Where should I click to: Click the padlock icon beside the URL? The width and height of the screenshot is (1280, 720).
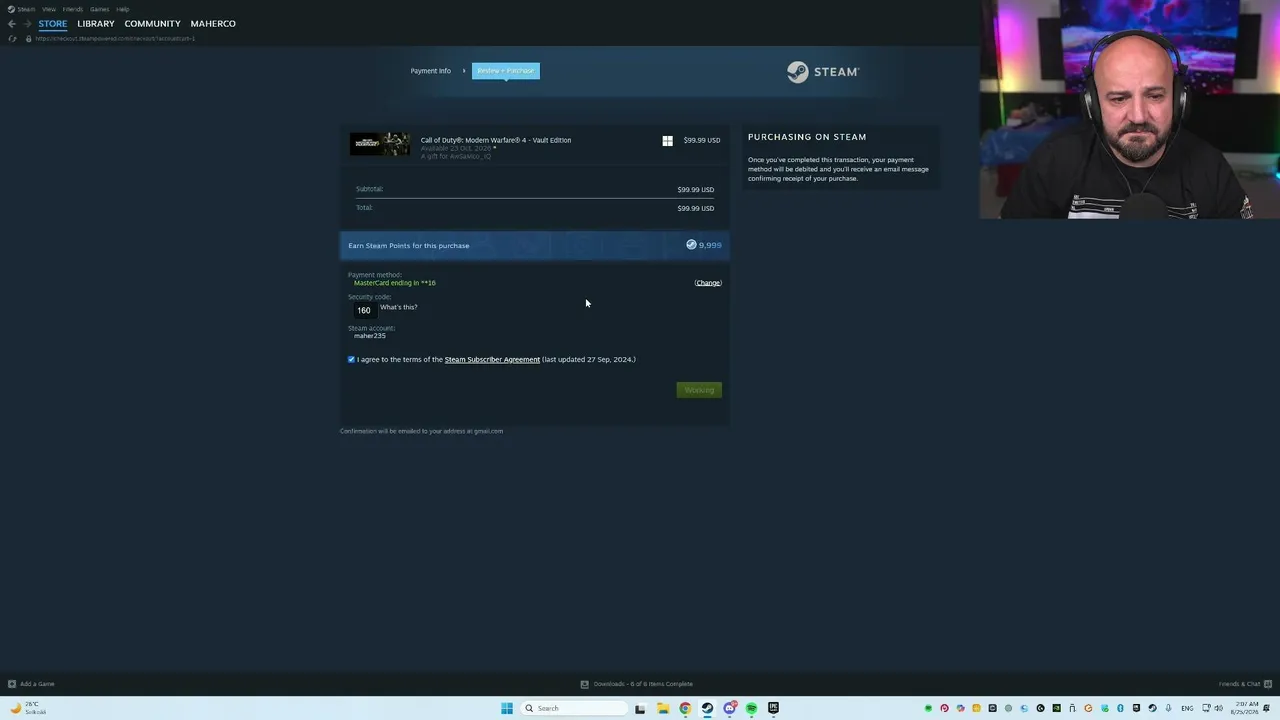(28, 39)
